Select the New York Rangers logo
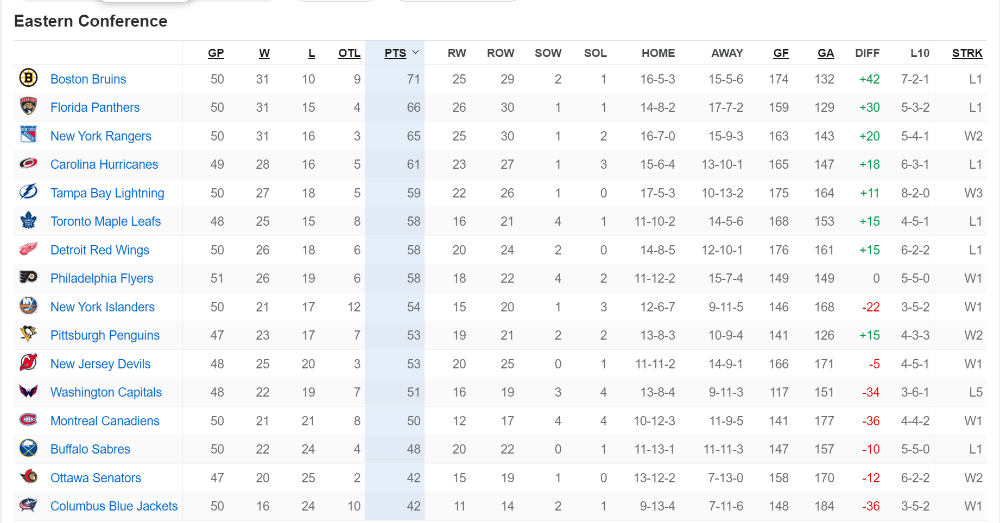This screenshot has height=523, width=1000. point(28,135)
